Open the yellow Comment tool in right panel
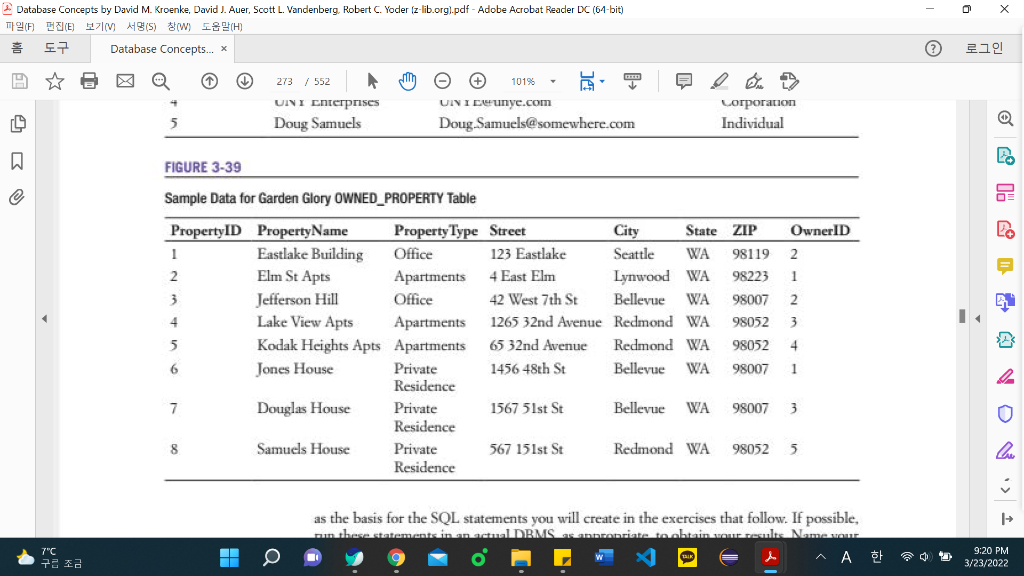The image size is (1024, 576). coord(1005,266)
